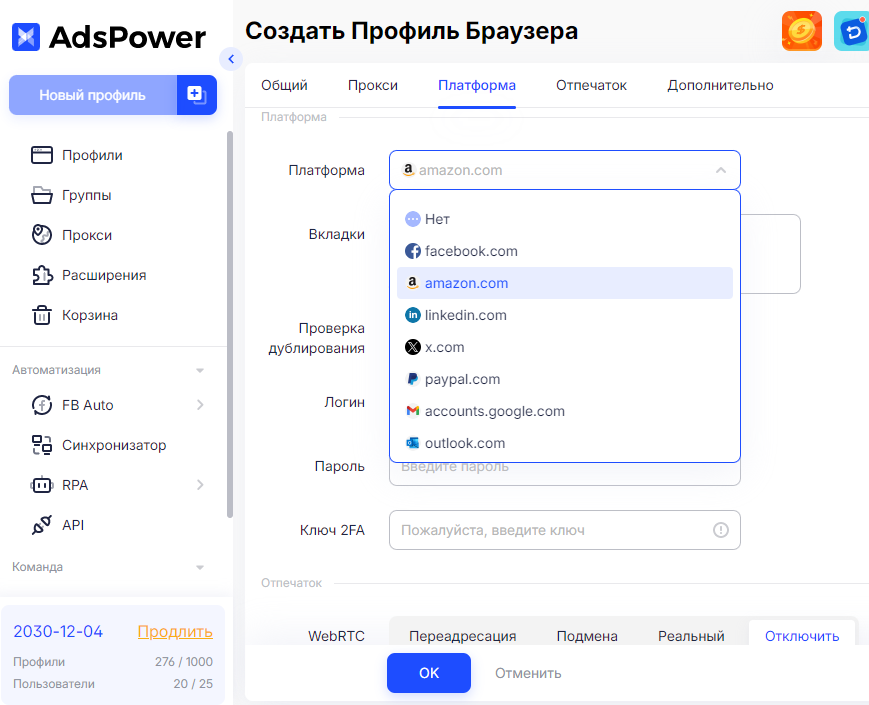This screenshot has height=705, width=869.
Task: Select outlook.com in platform list
Action: pyautogui.click(x=565, y=443)
